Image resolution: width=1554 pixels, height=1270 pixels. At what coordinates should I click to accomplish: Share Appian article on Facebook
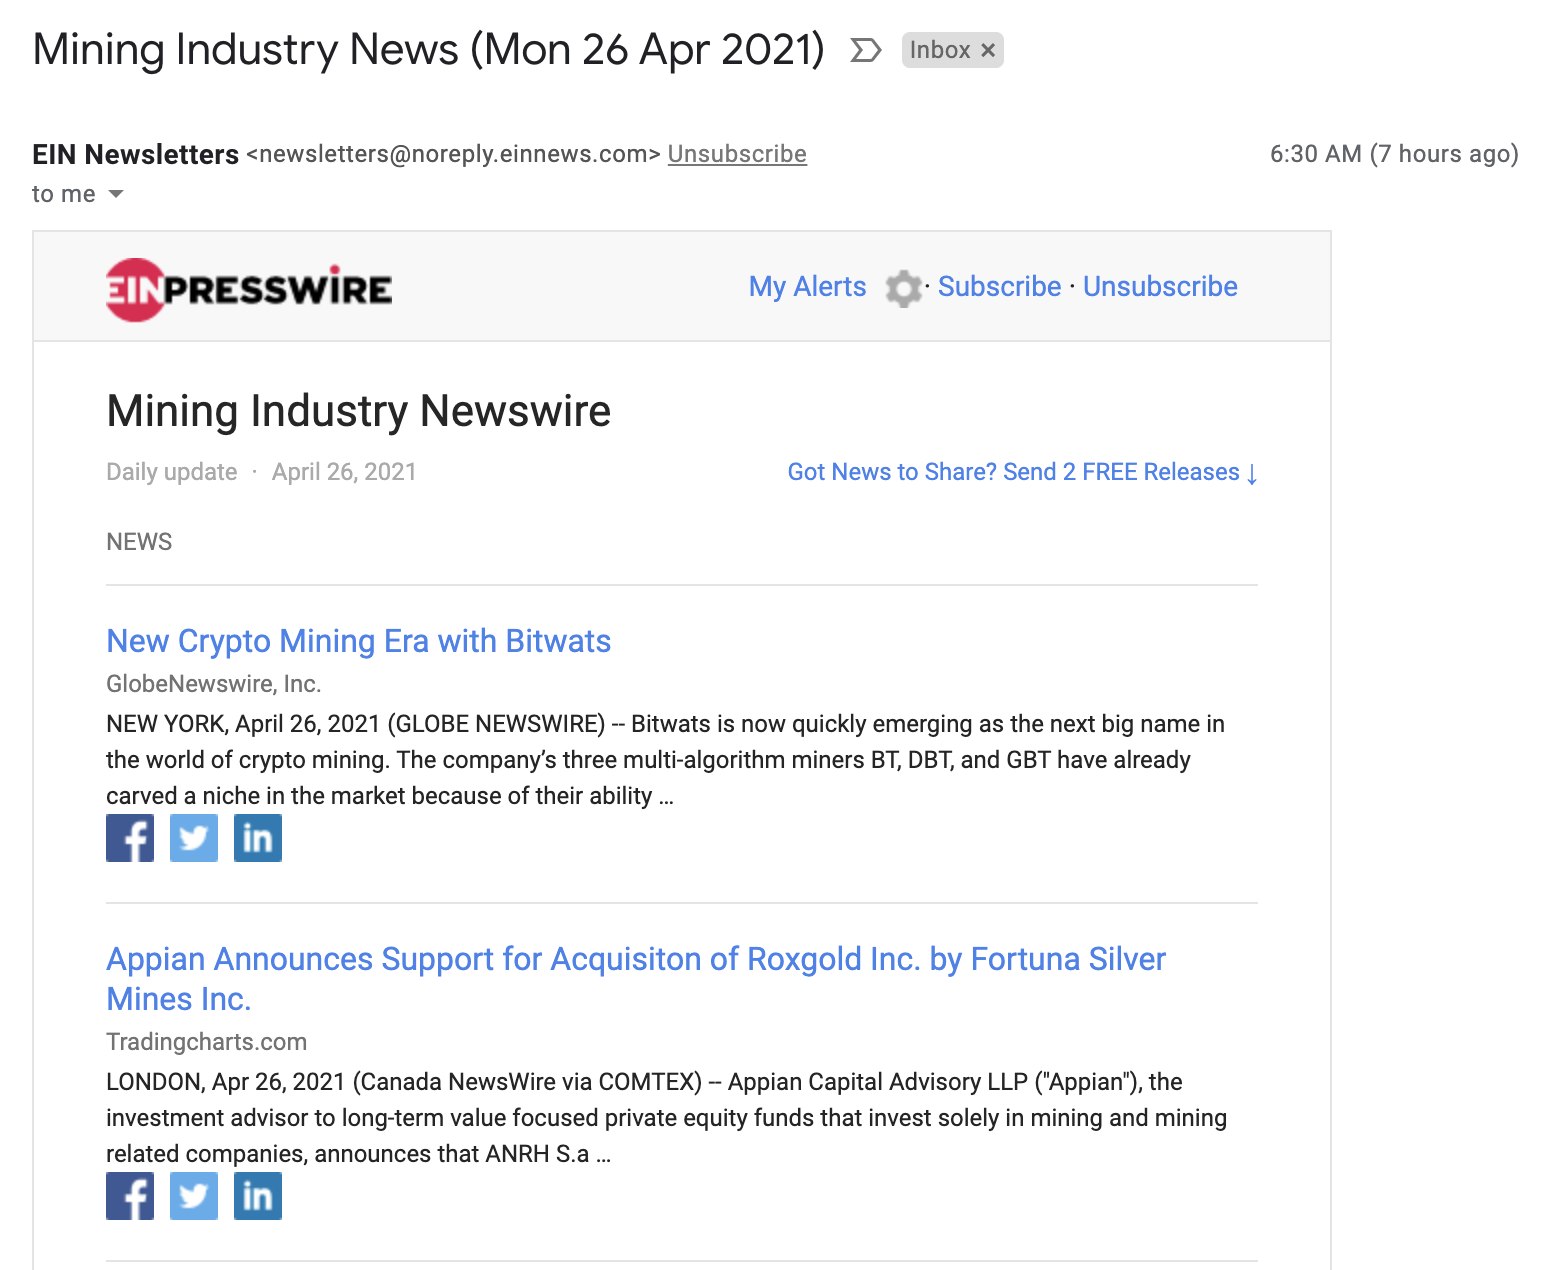click(x=130, y=1196)
